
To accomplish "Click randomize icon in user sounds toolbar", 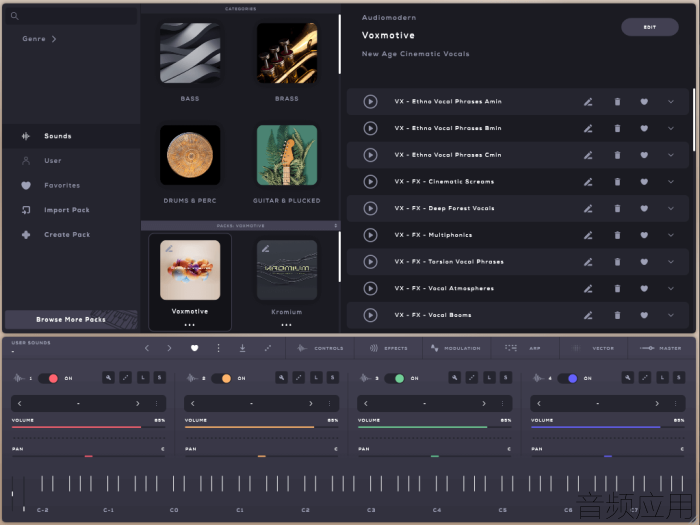I will coord(267,348).
